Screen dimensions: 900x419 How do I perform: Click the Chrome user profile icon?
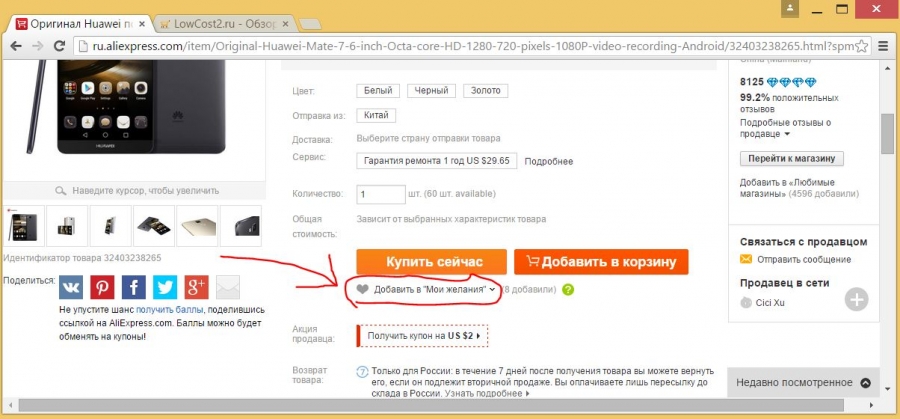tap(792, 8)
